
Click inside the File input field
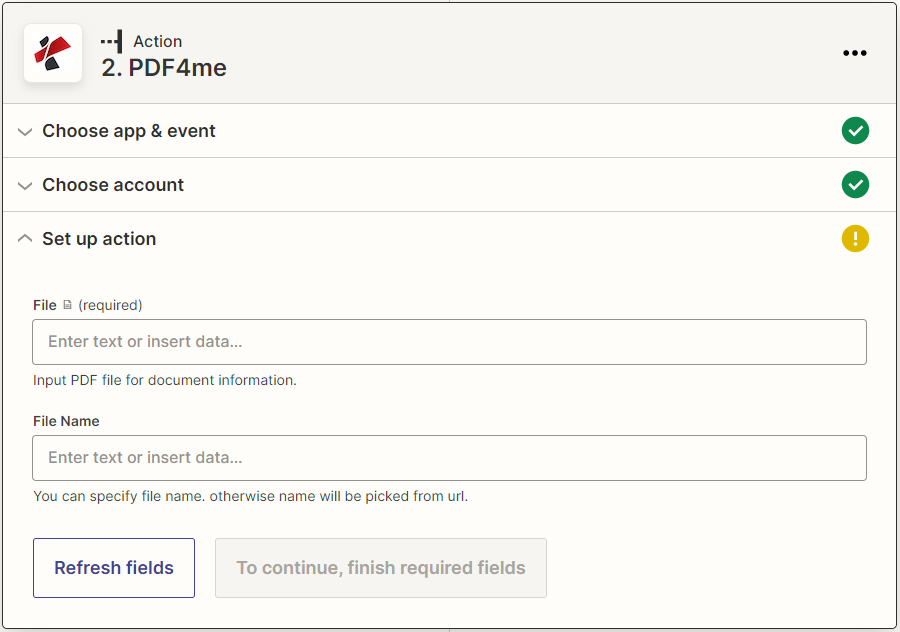coord(450,342)
